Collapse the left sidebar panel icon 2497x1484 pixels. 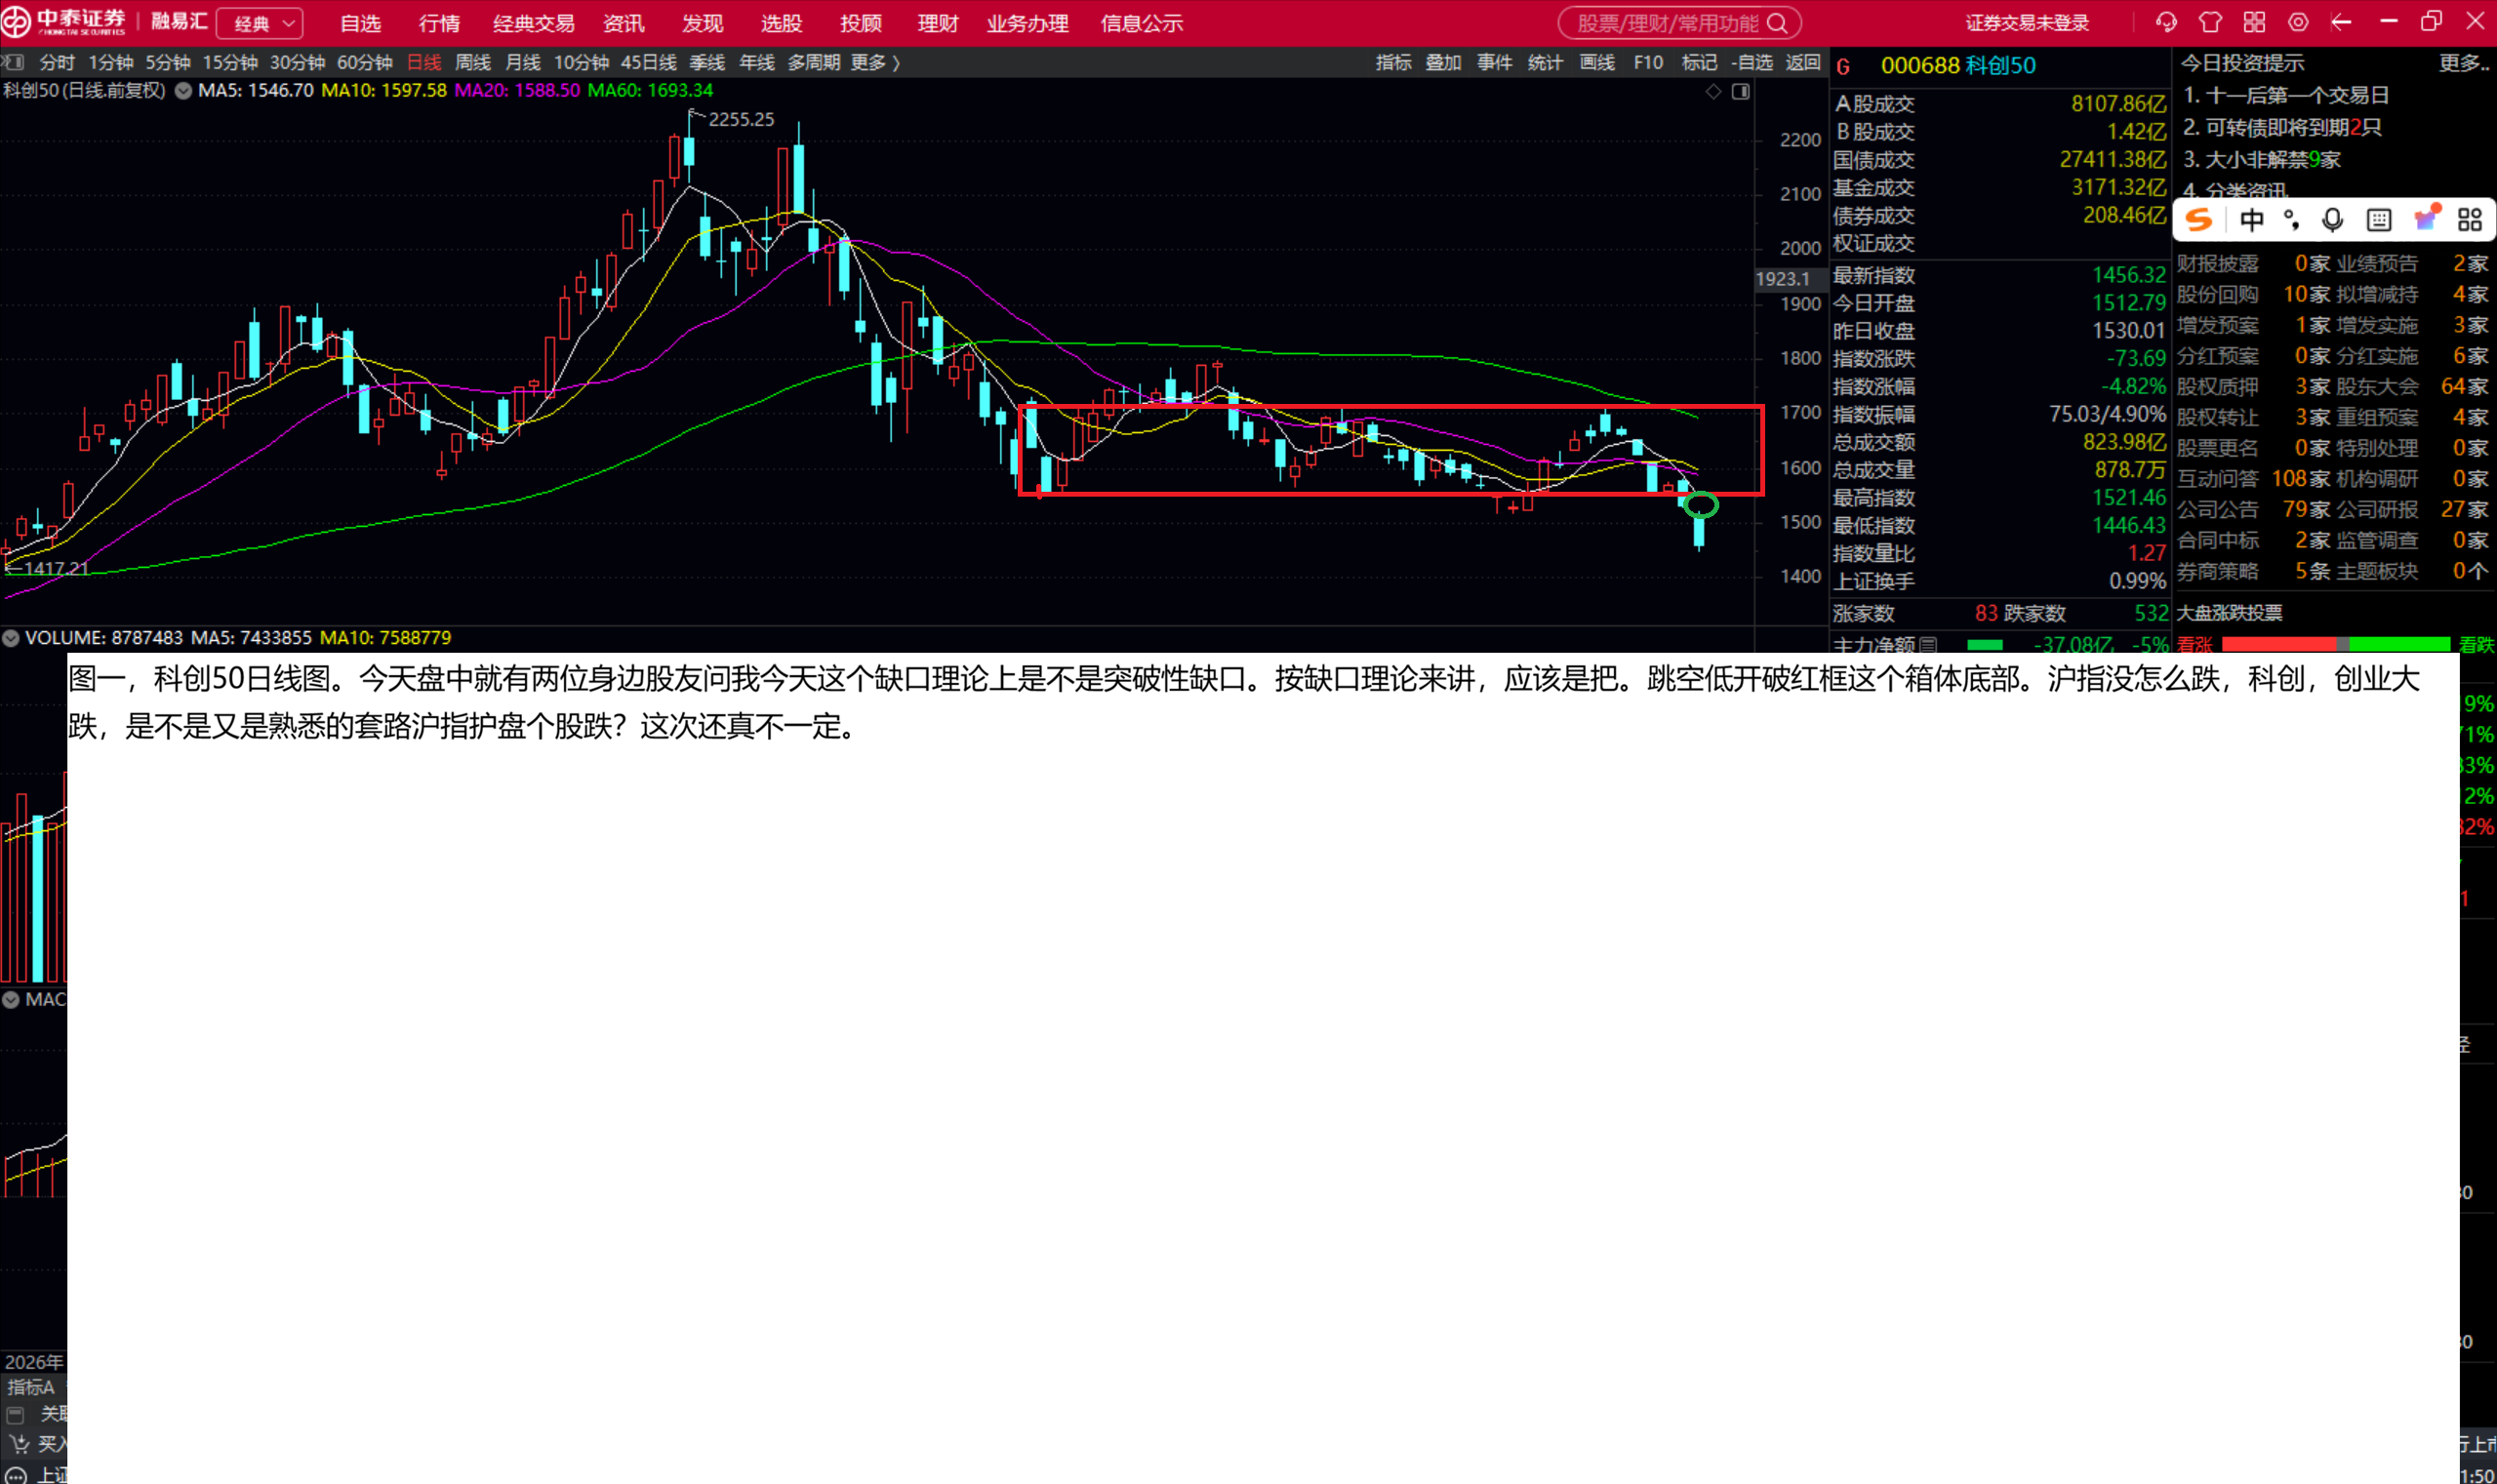tap(12, 62)
